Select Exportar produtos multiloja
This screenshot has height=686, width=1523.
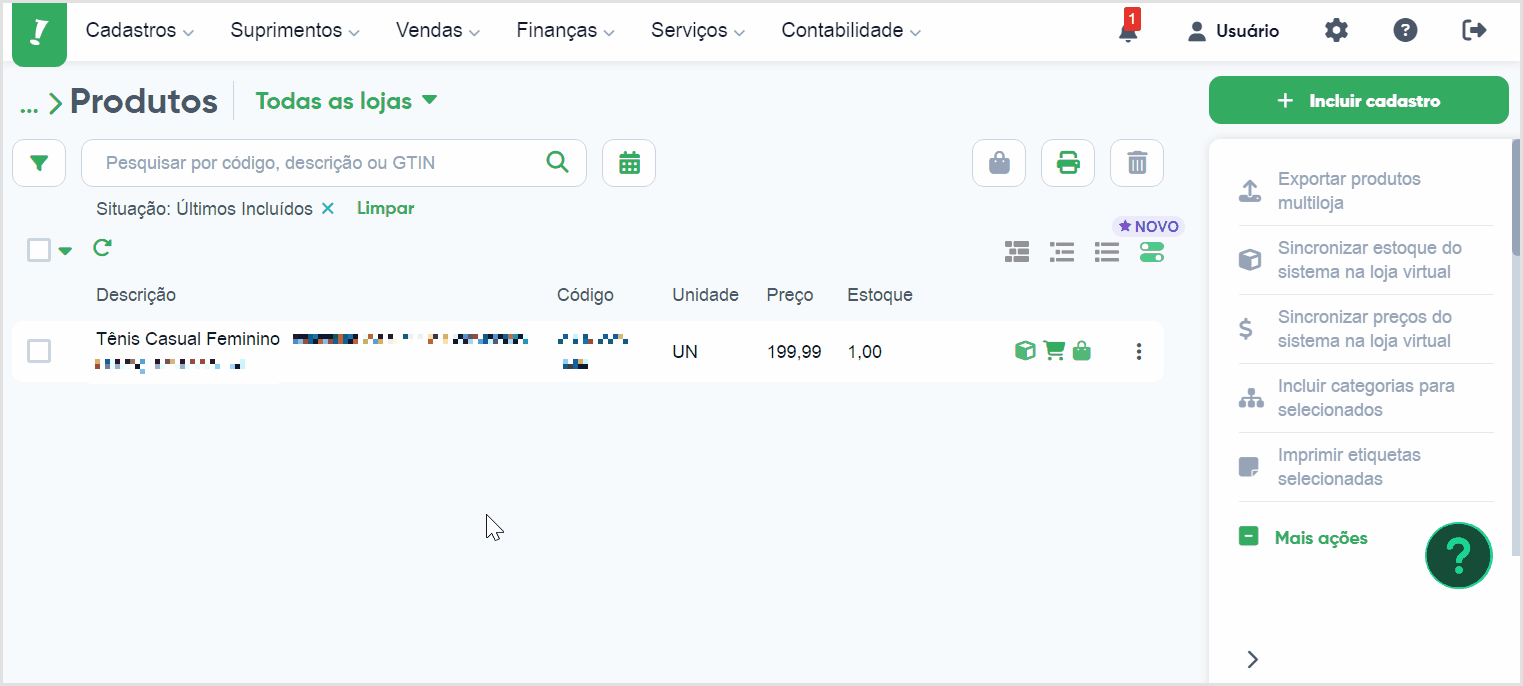pyautogui.click(x=1366, y=191)
